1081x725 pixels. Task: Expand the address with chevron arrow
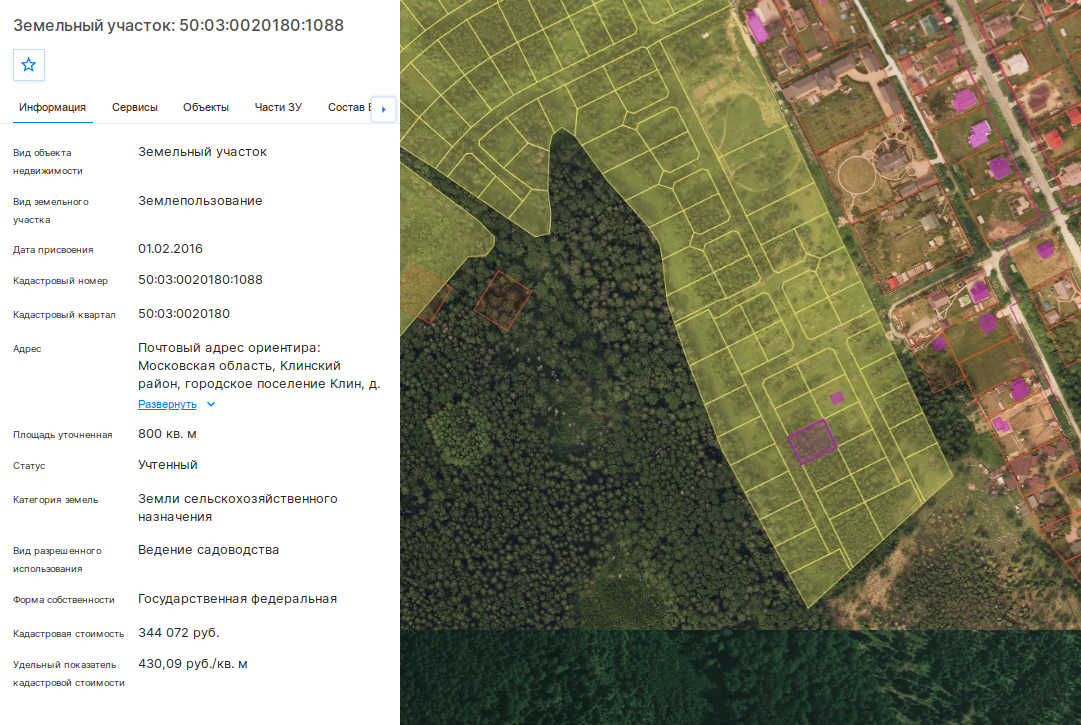(x=211, y=405)
